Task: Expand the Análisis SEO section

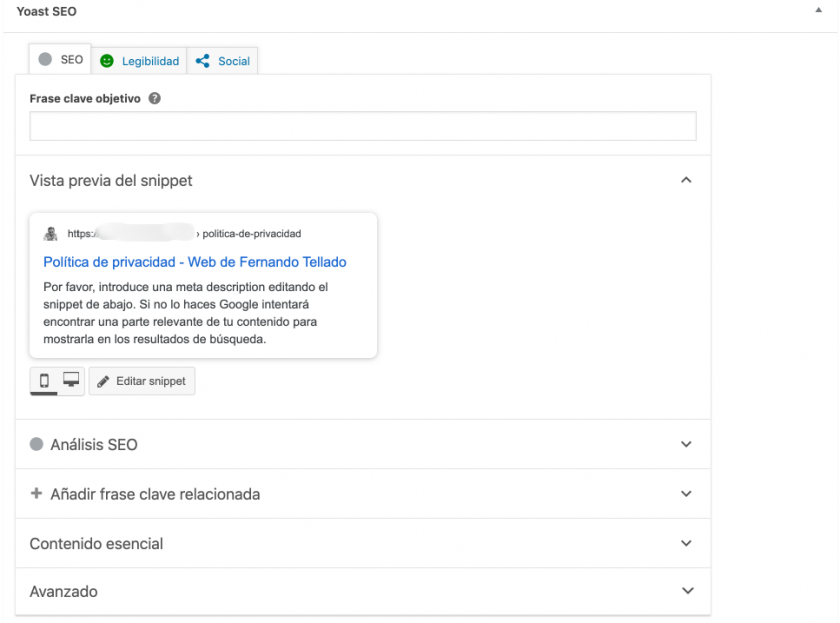Action: tap(686, 444)
